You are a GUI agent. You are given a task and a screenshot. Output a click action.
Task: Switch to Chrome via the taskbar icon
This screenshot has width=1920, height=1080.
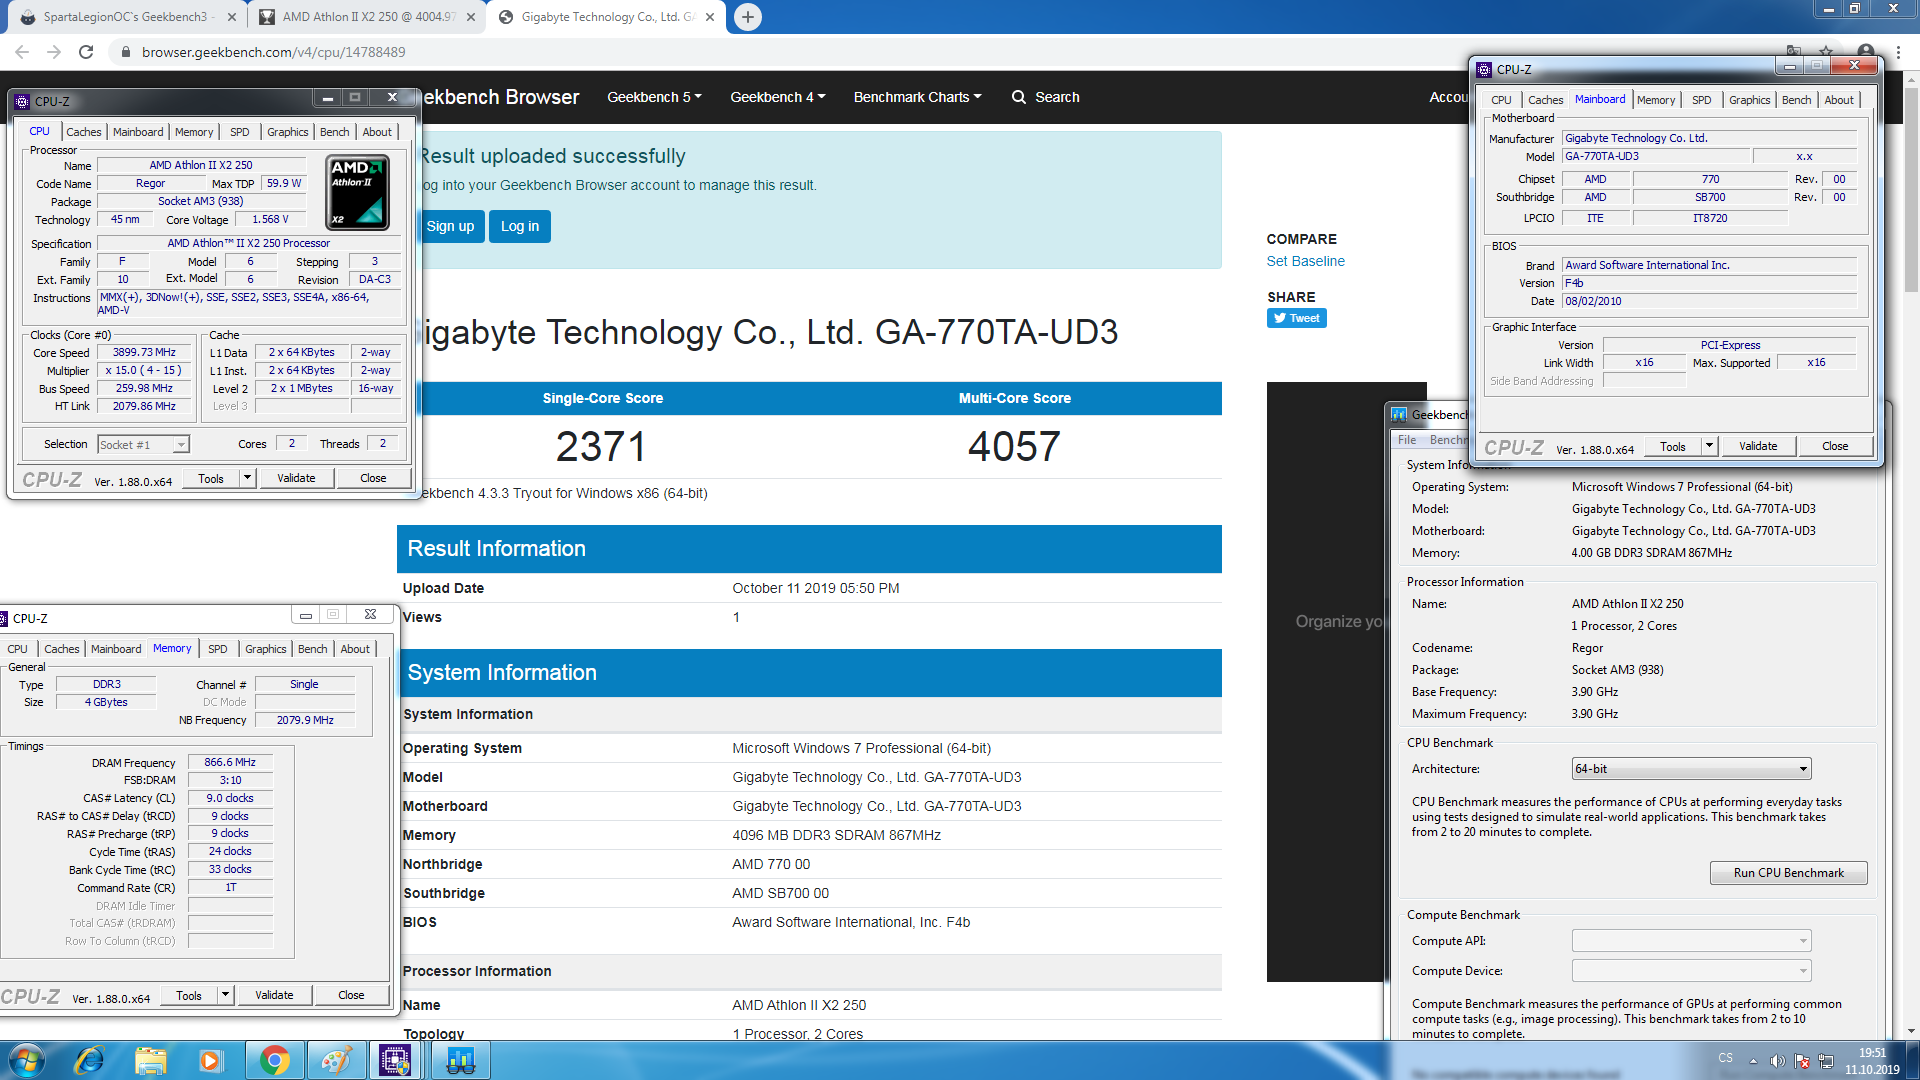coord(274,1060)
